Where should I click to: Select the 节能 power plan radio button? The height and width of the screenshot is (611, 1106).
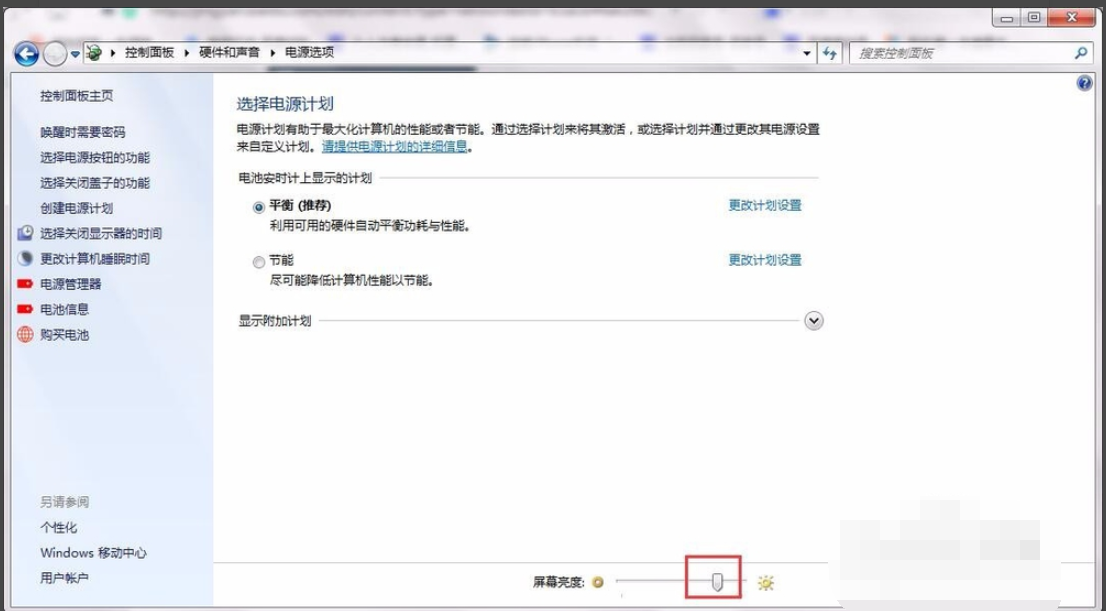click(259, 262)
